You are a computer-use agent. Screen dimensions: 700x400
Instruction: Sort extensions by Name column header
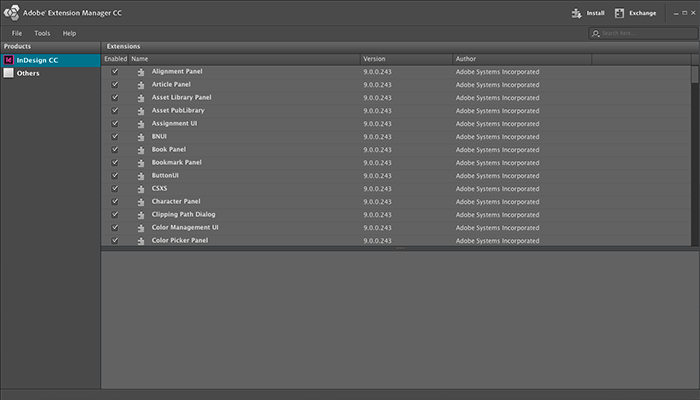pyautogui.click(x=245, y=59)
